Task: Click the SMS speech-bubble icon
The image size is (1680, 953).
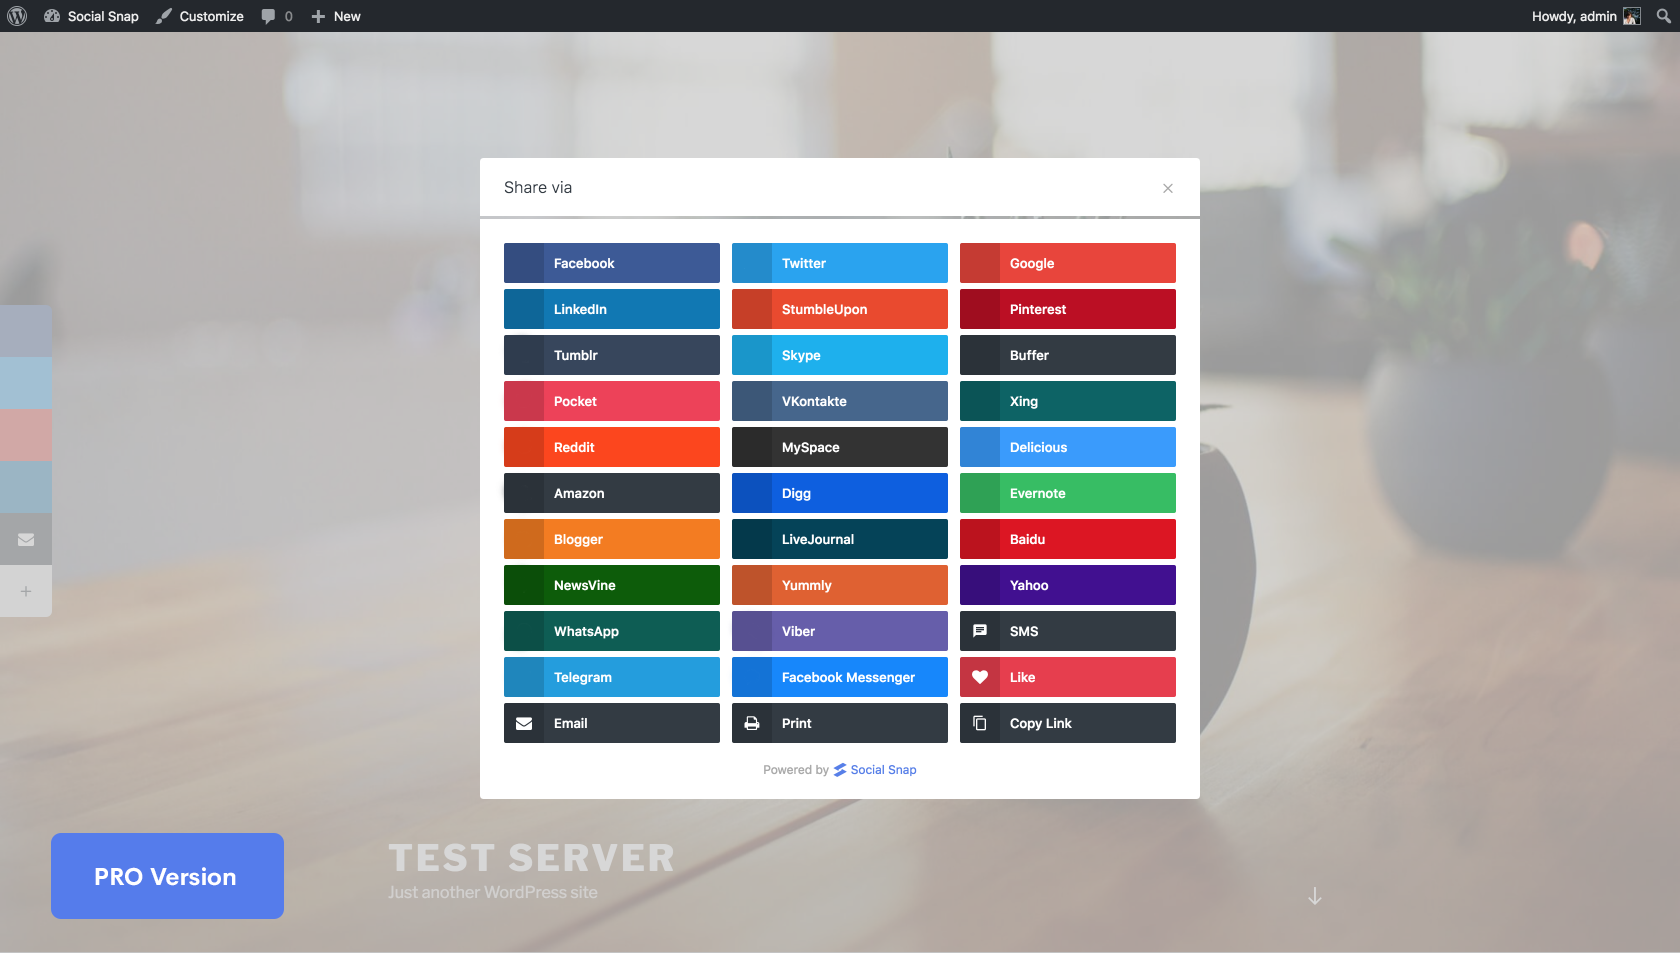Action: 980,631
